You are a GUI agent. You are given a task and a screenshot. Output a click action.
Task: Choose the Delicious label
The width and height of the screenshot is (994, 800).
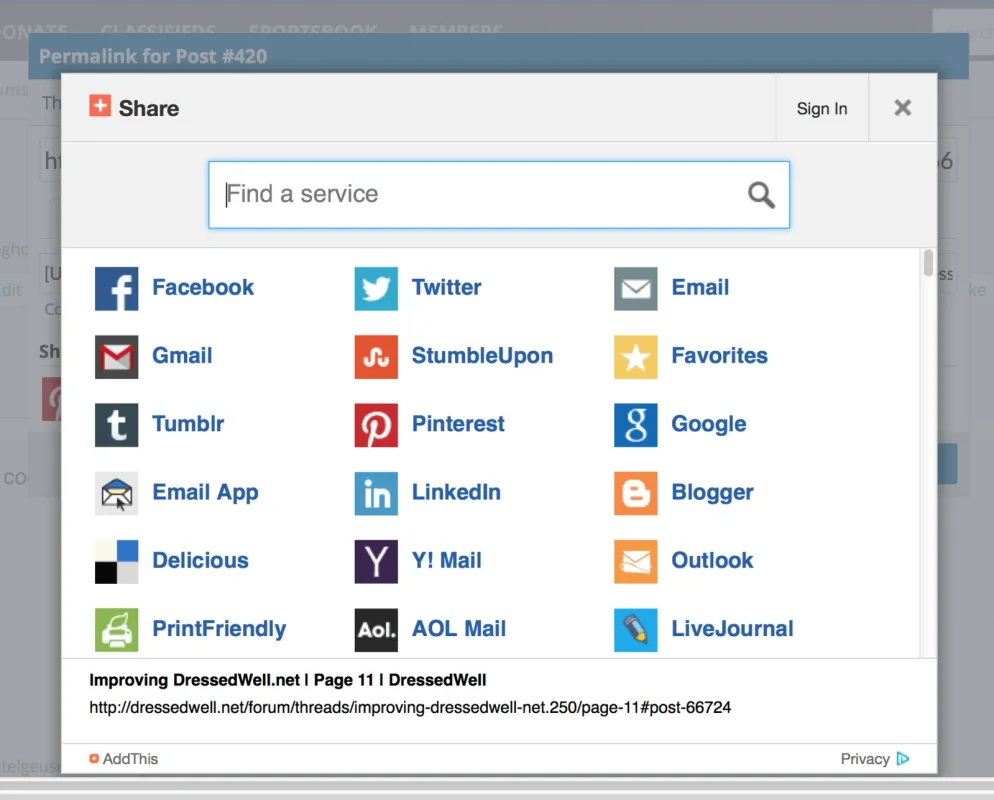(200, 560)
